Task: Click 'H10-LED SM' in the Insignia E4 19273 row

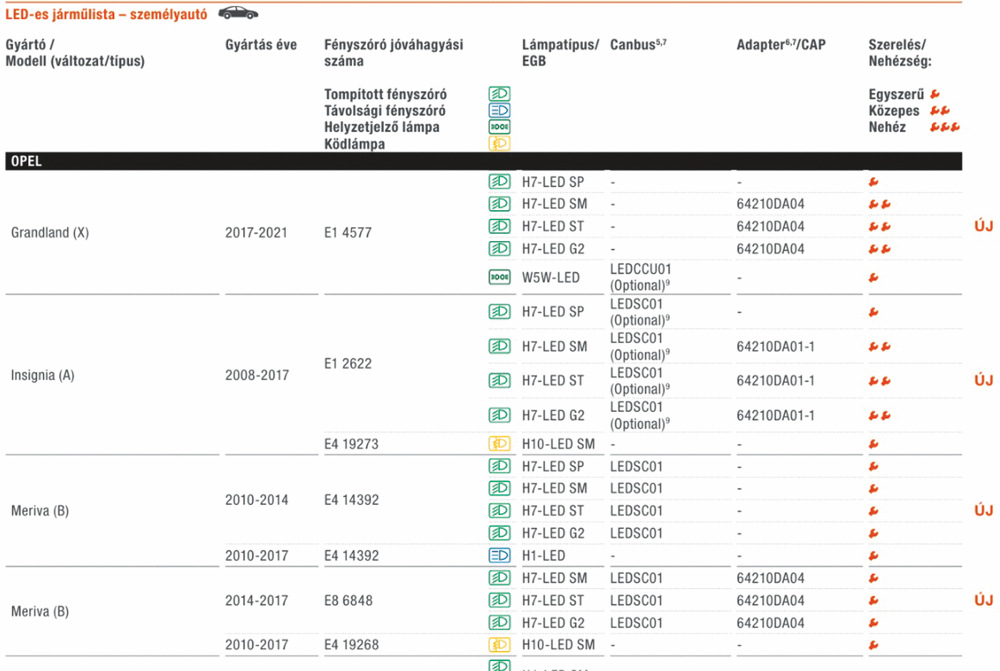Action: [x=558, y=444]
